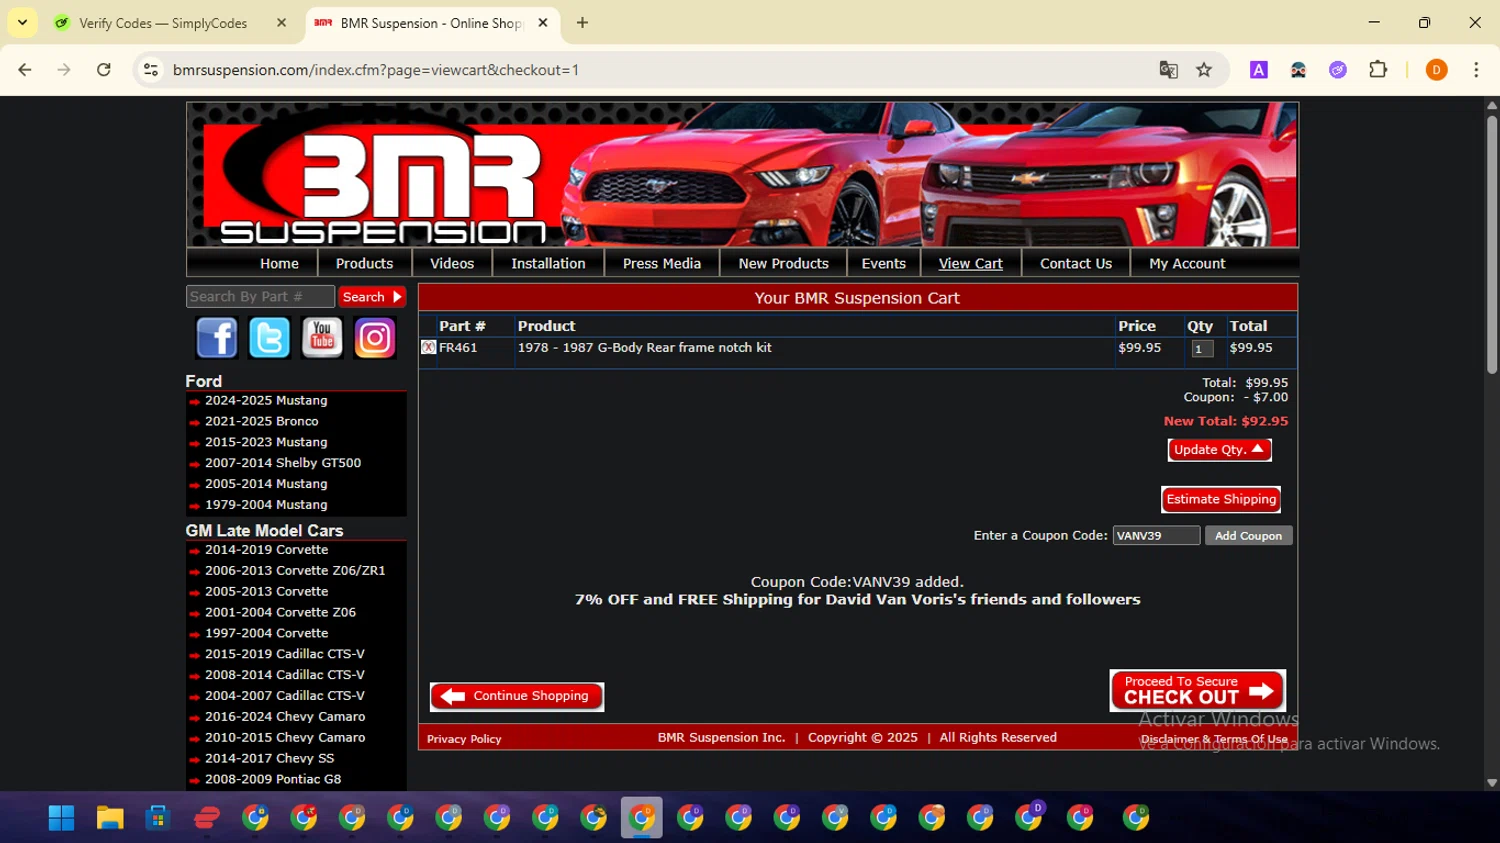This screenshot has height=843, width=1500.
Task: Open the Products menu item
Action: pyautogui.click(x=364, y=264)
